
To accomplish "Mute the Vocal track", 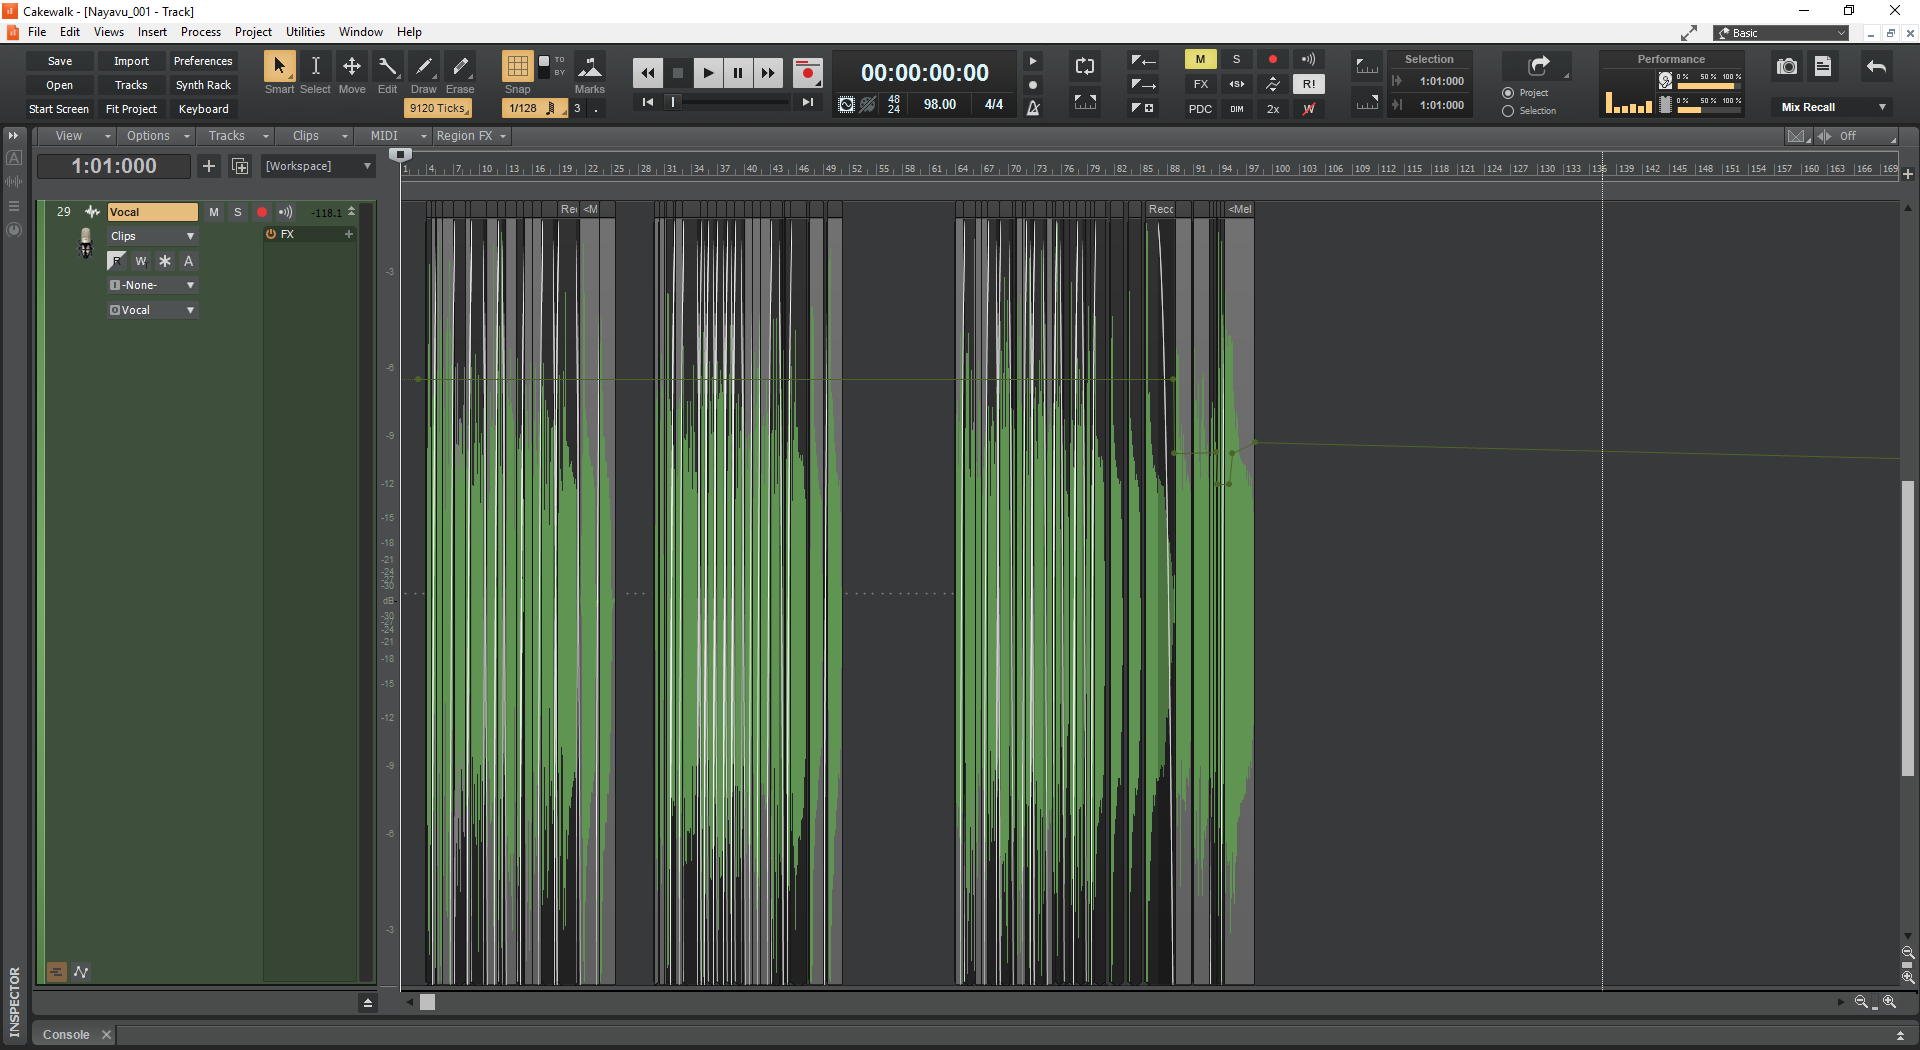I will 213,212.
